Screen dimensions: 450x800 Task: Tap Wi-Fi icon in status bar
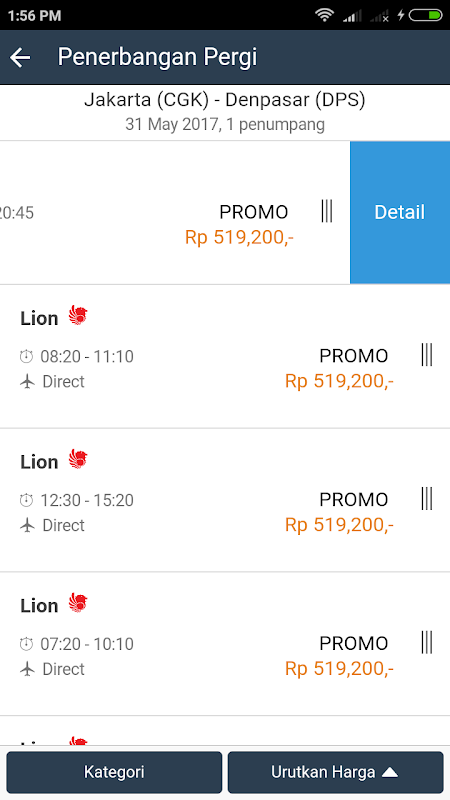coord(324,15)
